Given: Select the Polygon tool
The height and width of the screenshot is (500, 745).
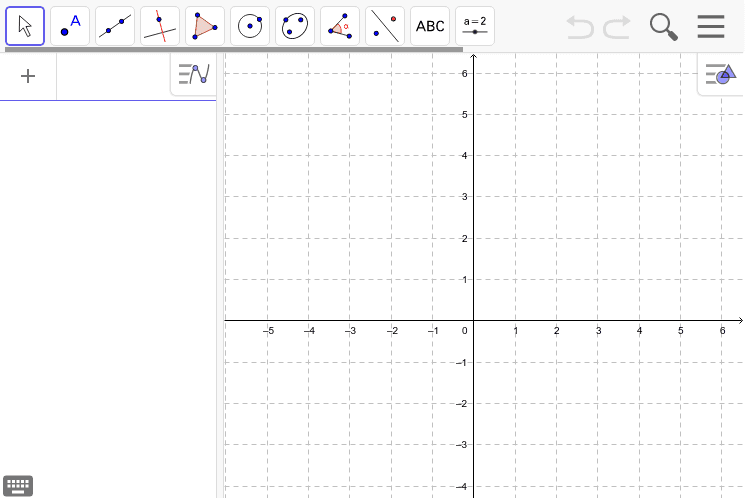Looking at the screenshot, I should (205, 26).
